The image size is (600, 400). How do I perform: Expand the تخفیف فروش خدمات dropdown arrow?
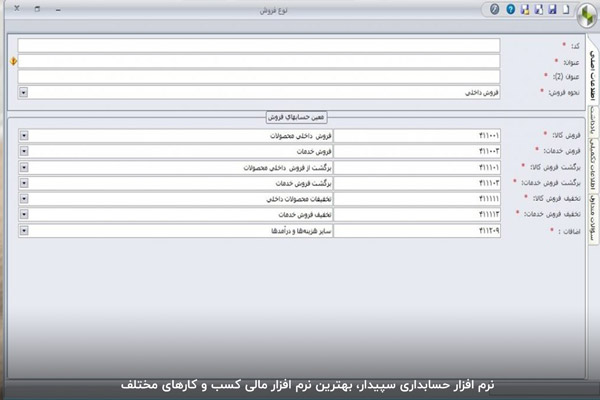tap(24, 214)
